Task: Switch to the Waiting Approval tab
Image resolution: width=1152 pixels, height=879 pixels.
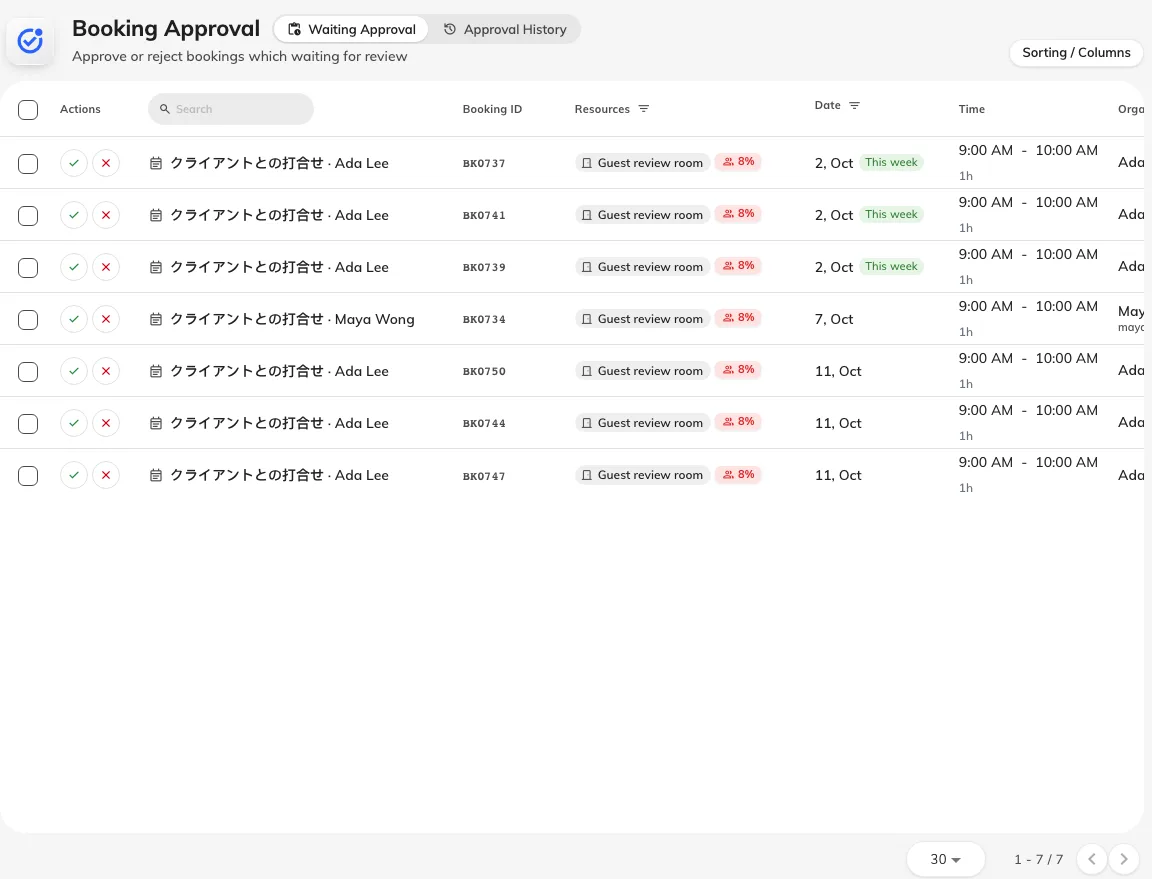Action: [x=351, y=29]
